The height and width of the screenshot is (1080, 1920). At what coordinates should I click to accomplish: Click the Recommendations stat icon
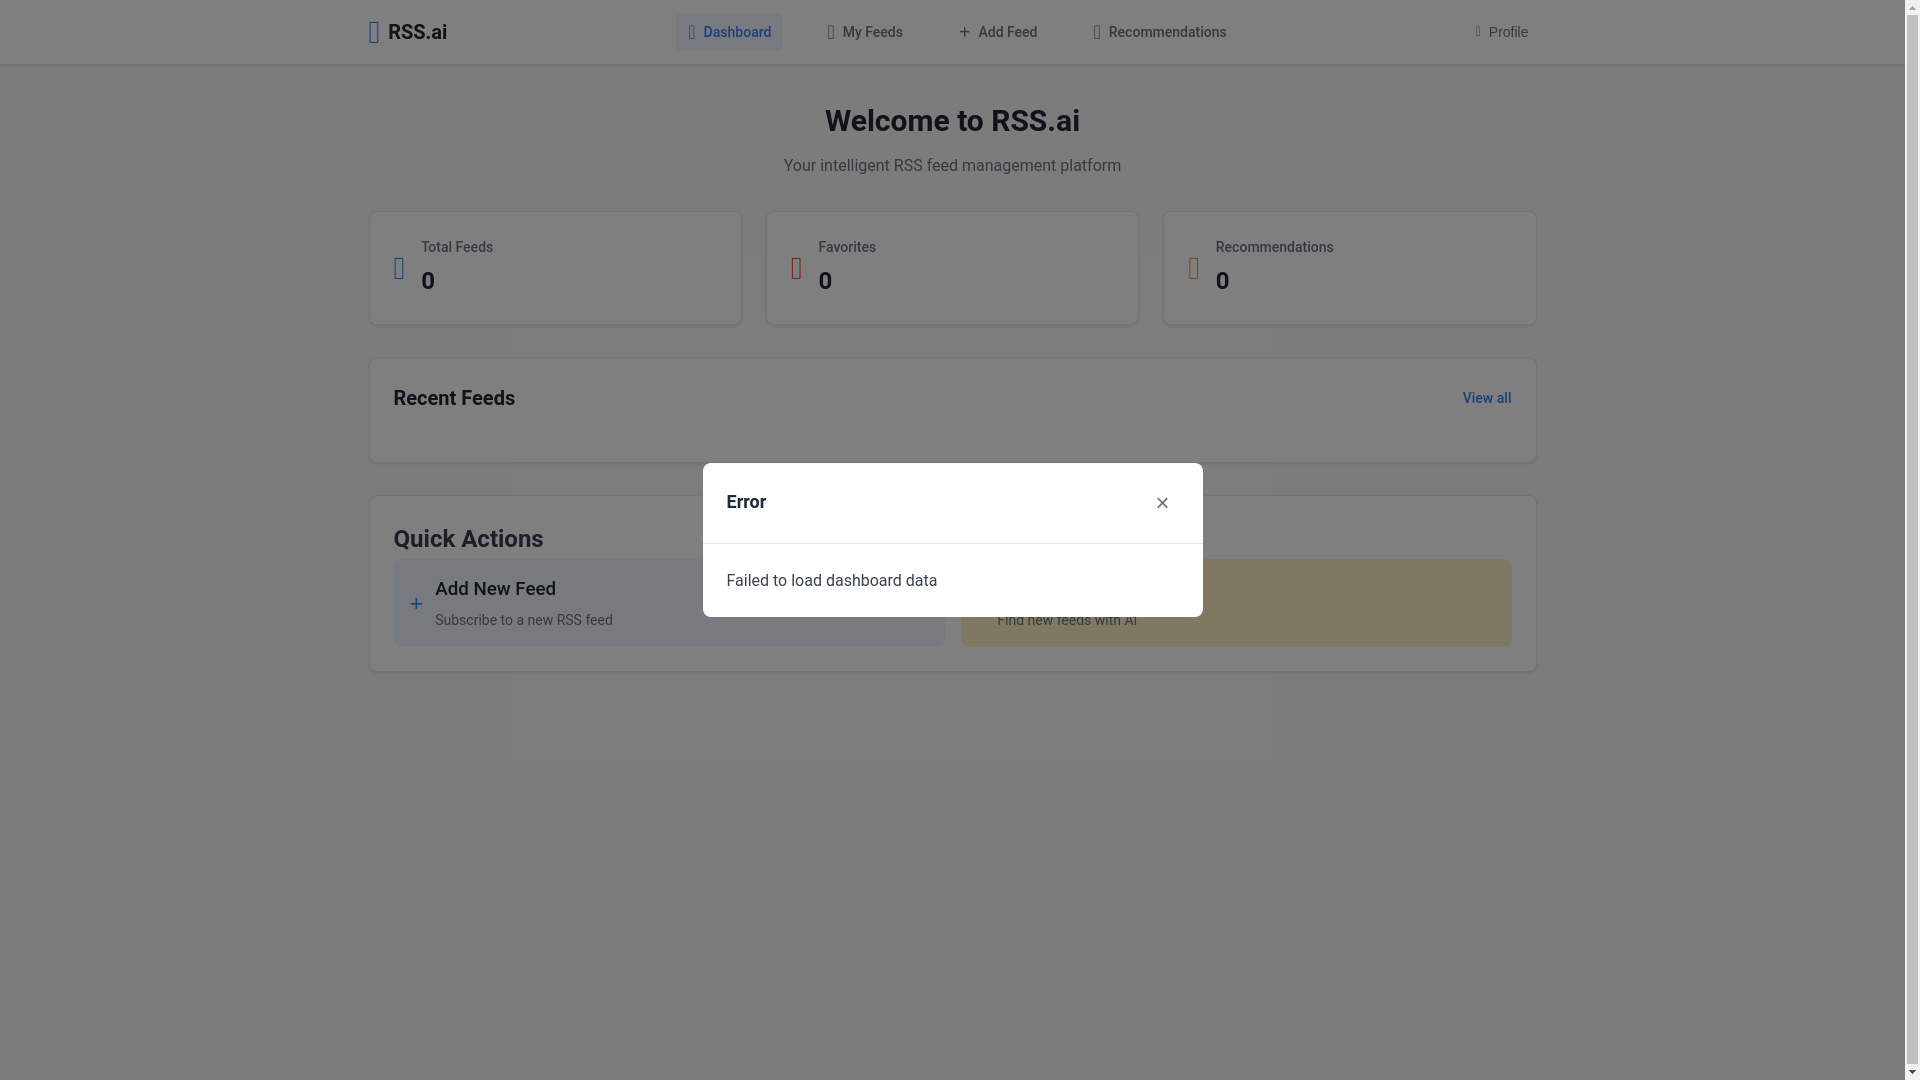(1193, 268)
